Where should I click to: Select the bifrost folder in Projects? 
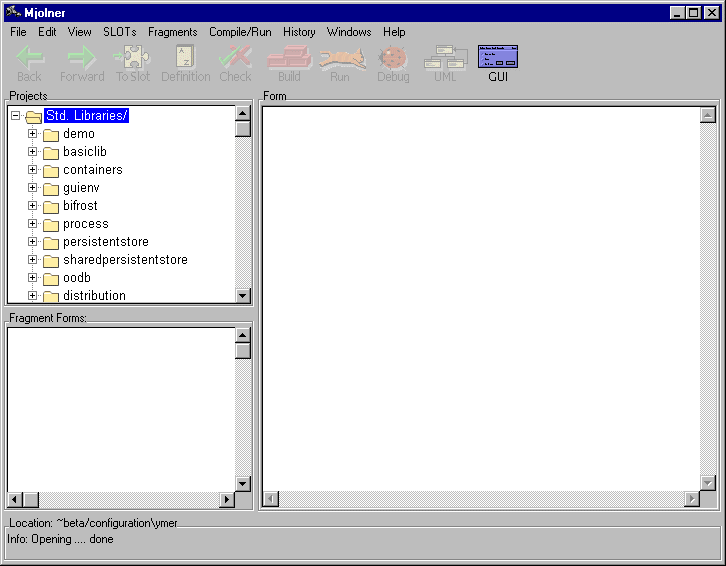(x=80, y=206)
